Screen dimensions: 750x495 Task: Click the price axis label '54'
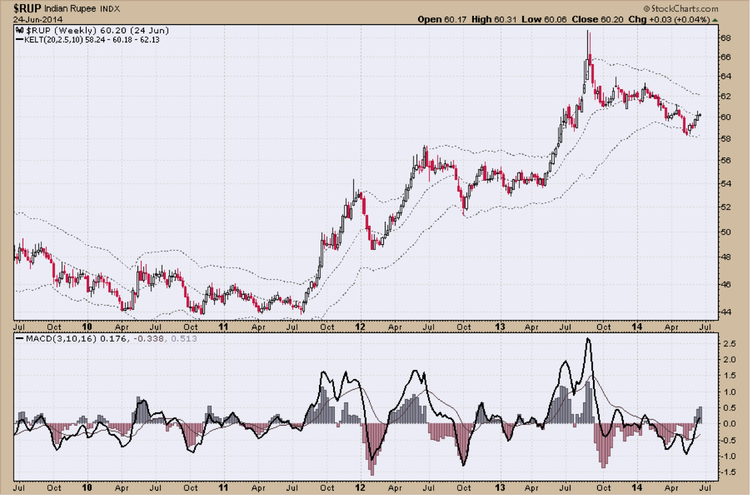click(x=726, y=184)
